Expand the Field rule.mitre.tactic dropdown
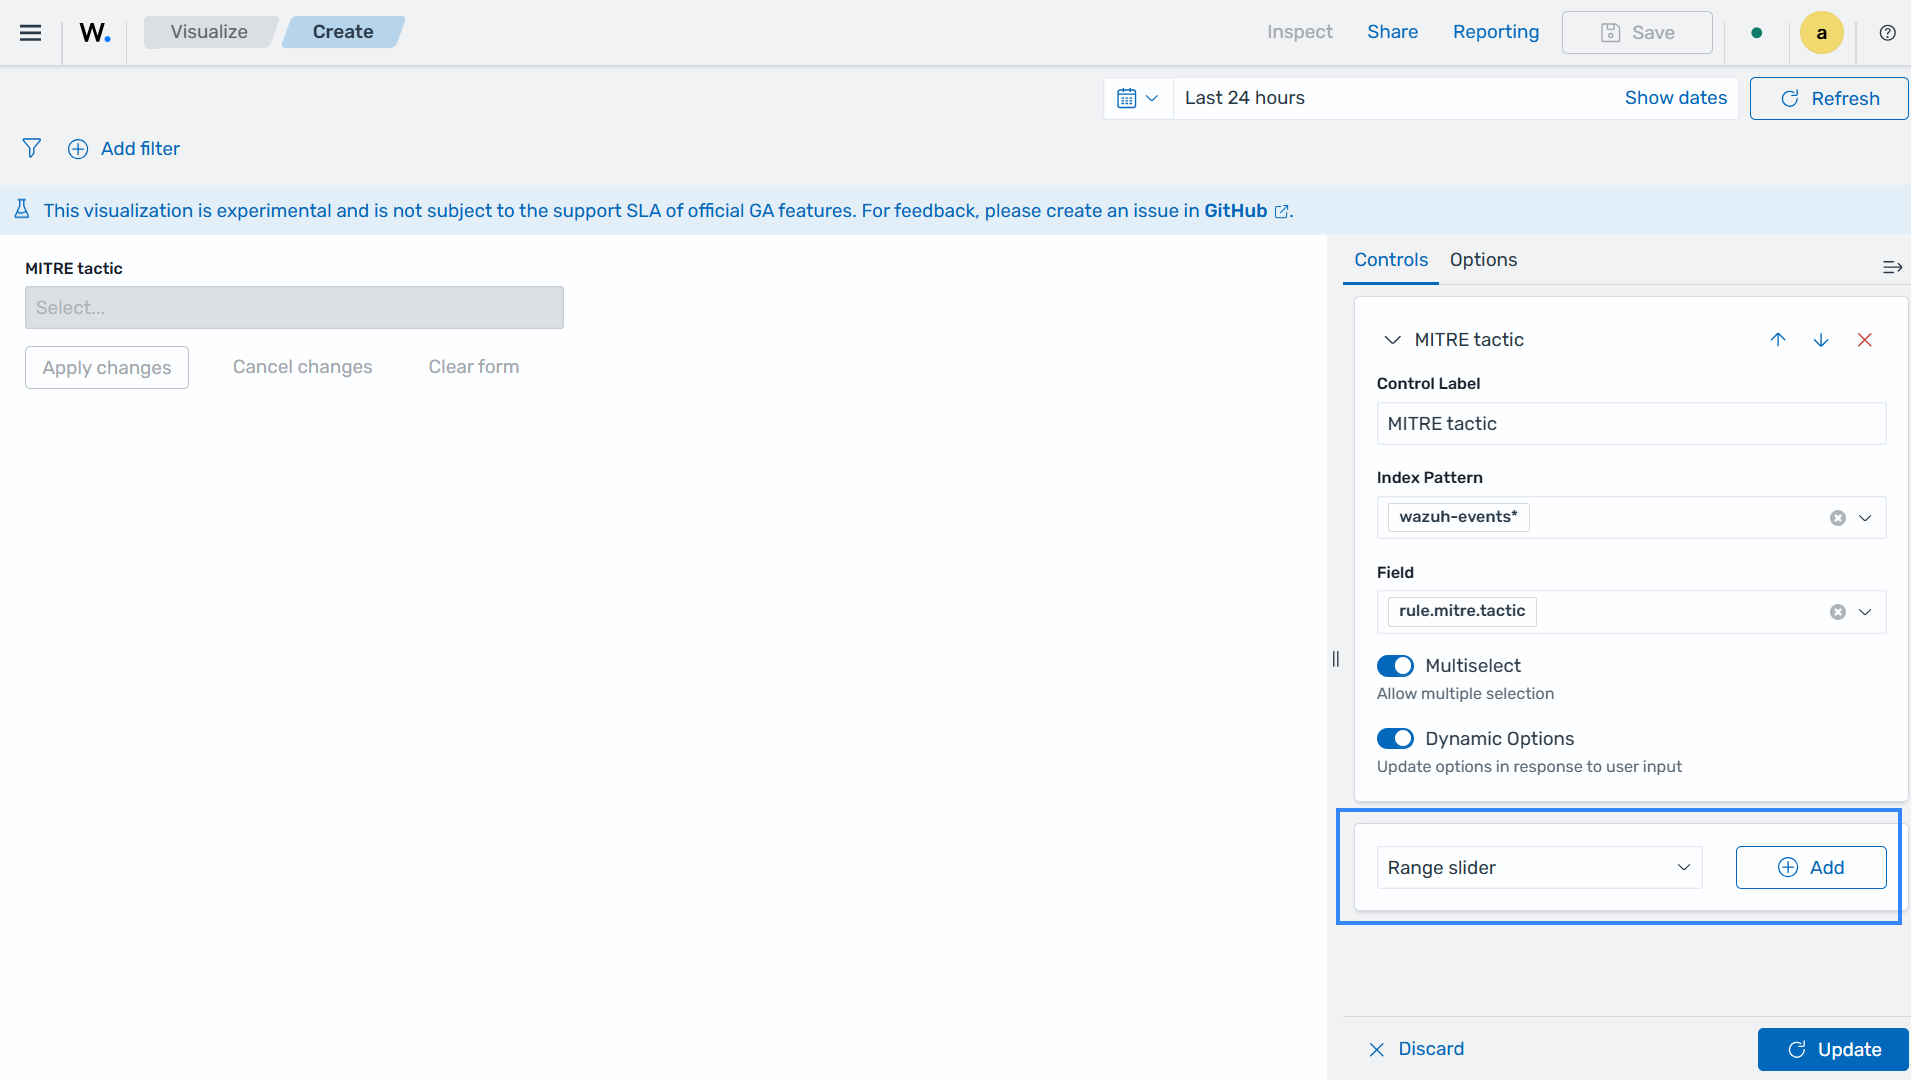1911x1080 pixels. click(1865, 612)
